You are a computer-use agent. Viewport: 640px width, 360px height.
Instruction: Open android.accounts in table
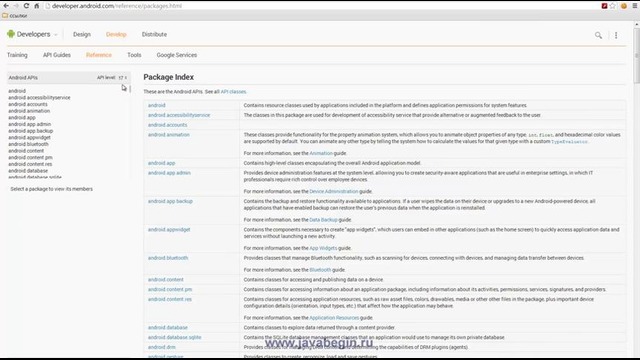167,125
